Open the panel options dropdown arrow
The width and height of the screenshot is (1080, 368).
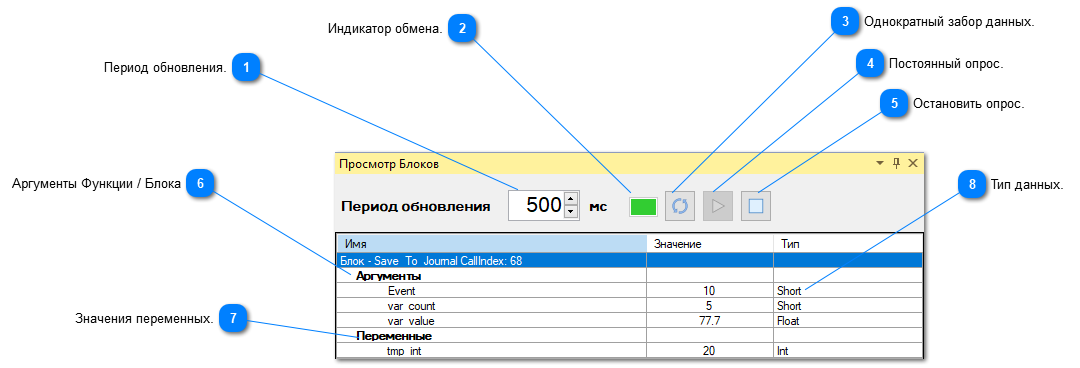pos(880,163)
